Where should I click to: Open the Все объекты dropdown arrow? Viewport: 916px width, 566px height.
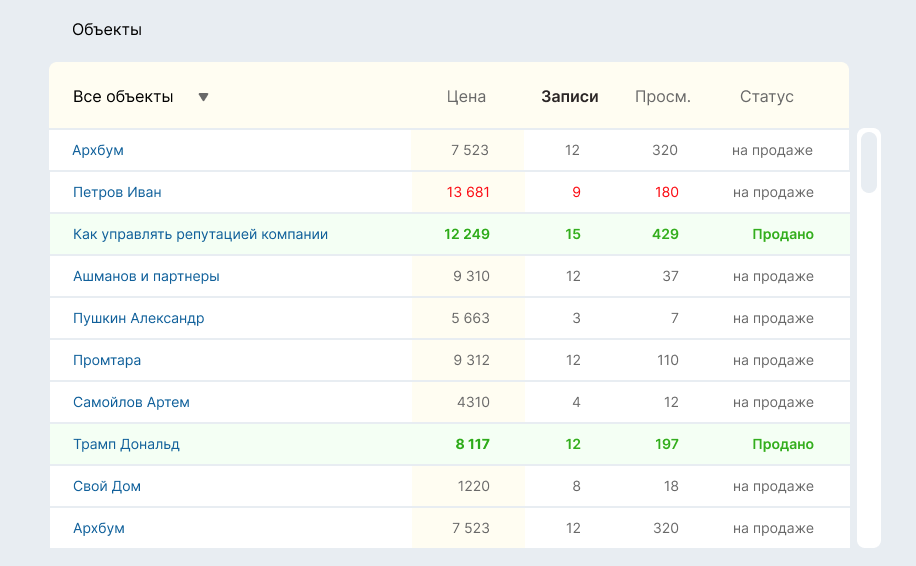coord(203,97)
